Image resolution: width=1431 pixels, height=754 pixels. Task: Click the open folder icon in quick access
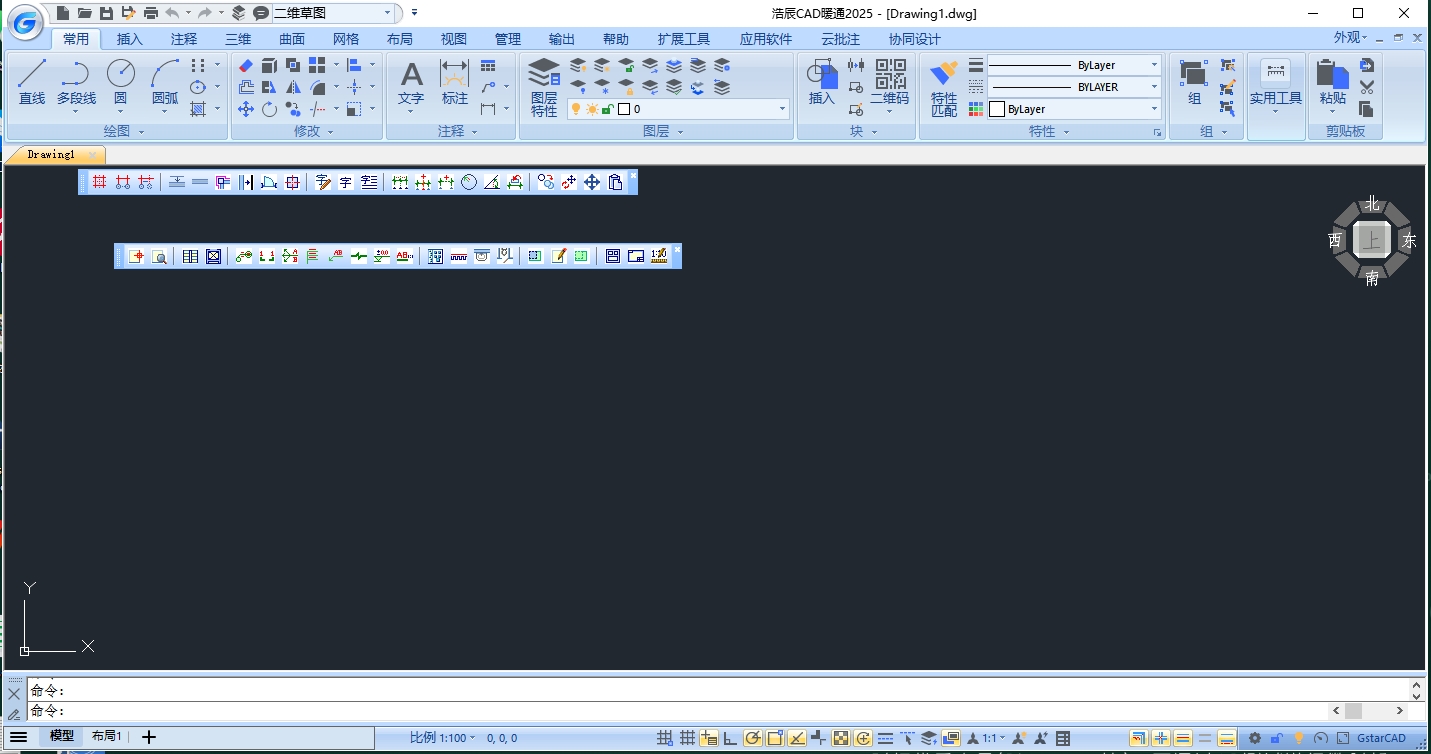click(84, 13)
